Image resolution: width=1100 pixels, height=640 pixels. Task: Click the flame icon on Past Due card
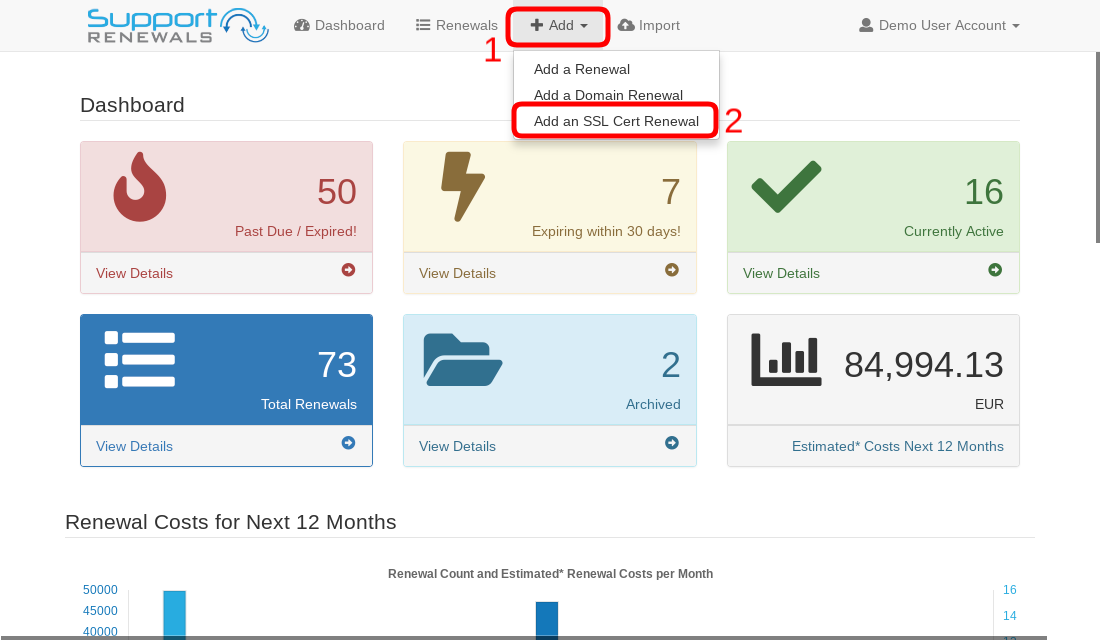point(140,187)
